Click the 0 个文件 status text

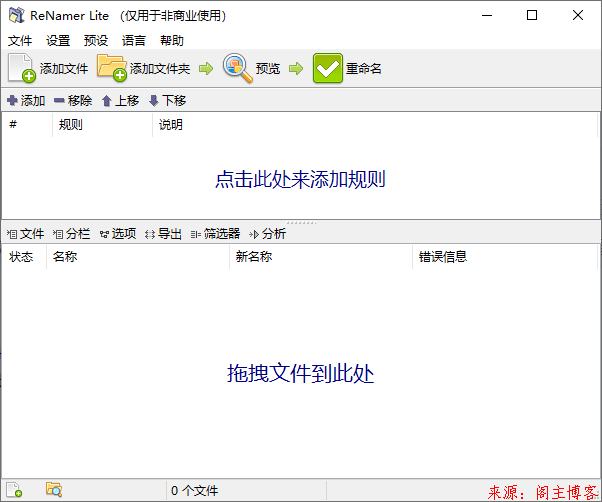tap(195, 490)
